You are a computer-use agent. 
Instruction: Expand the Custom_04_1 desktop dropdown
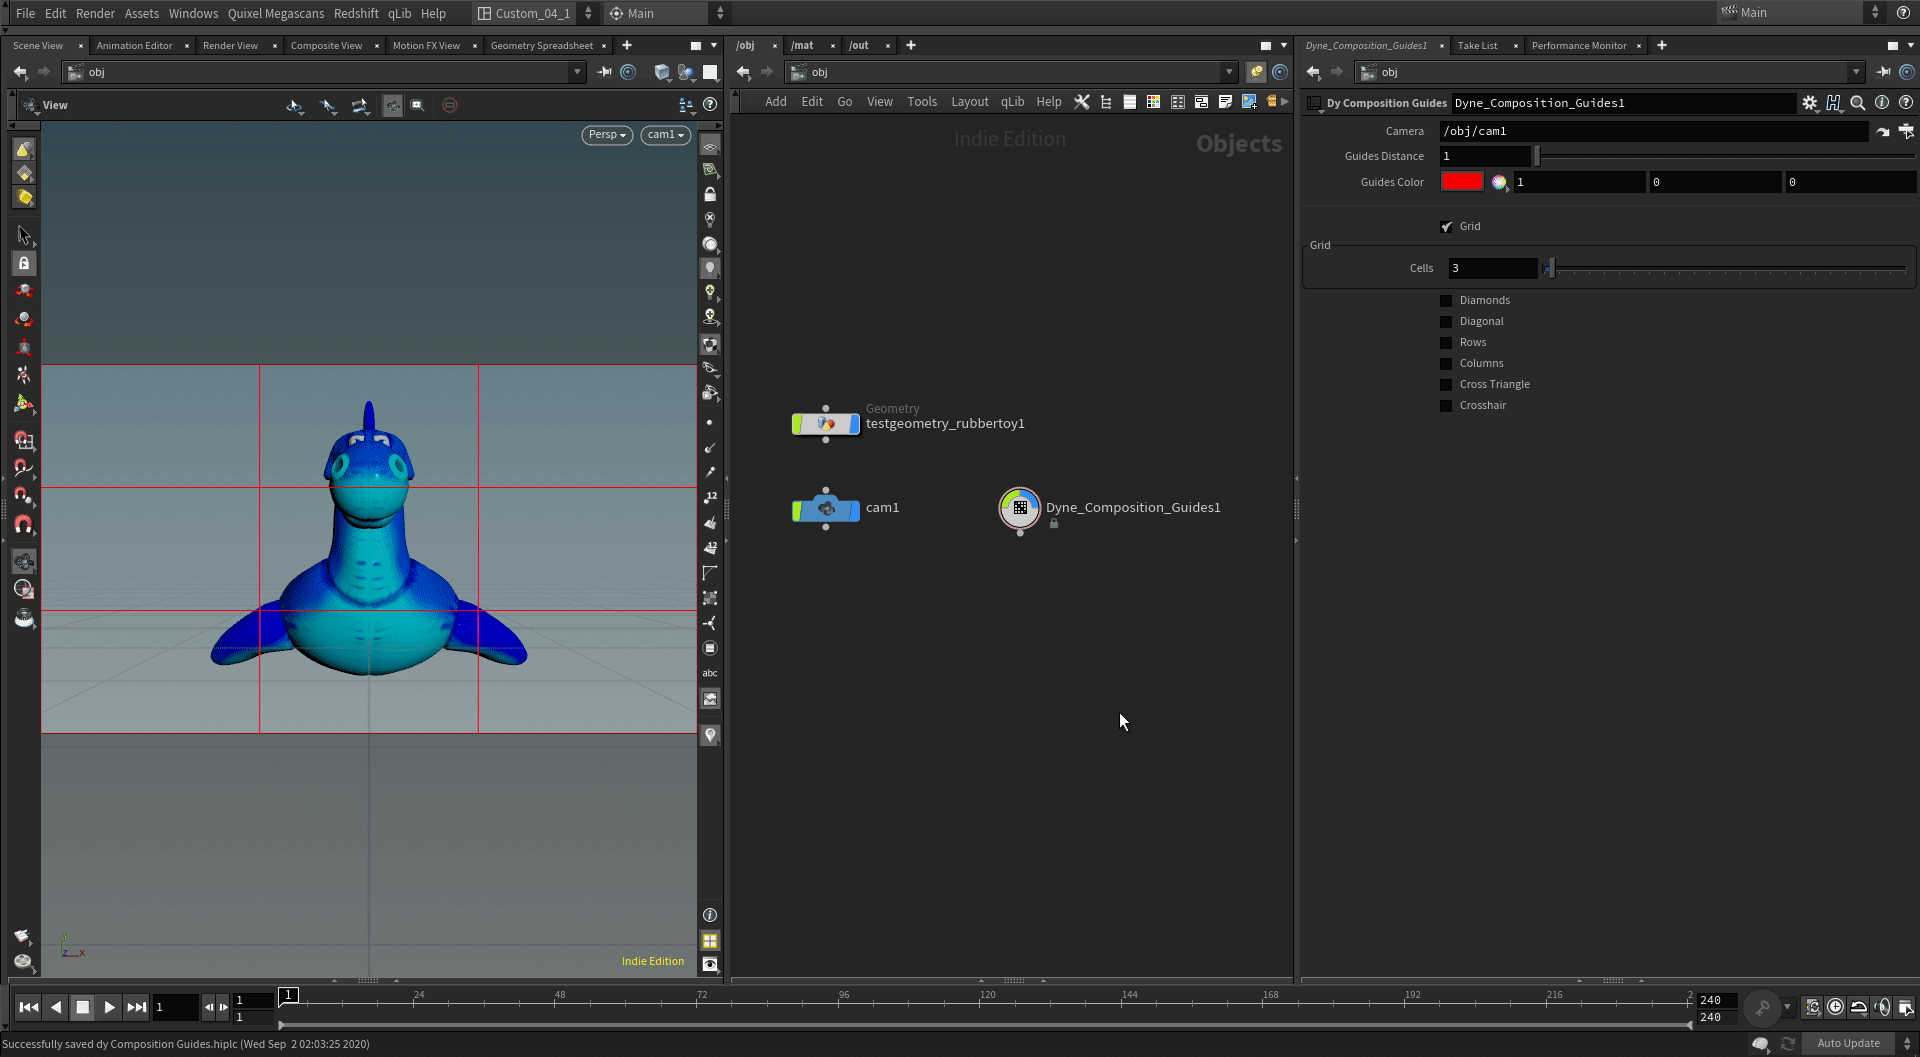click(x=535, y=13)
